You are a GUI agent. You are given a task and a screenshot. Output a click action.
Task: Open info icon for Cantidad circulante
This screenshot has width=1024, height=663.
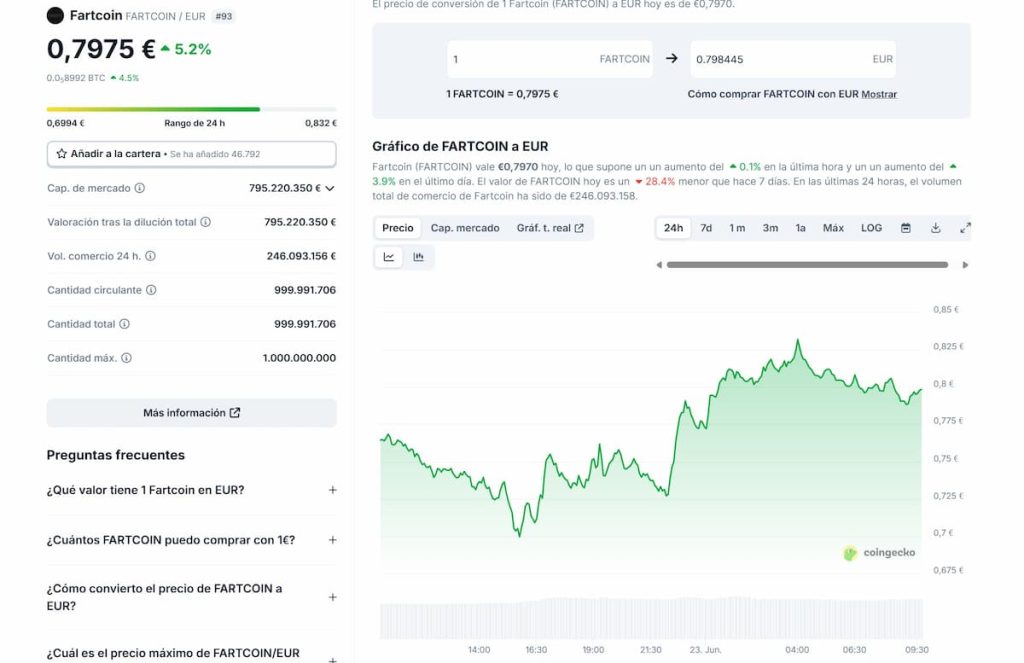151,290
